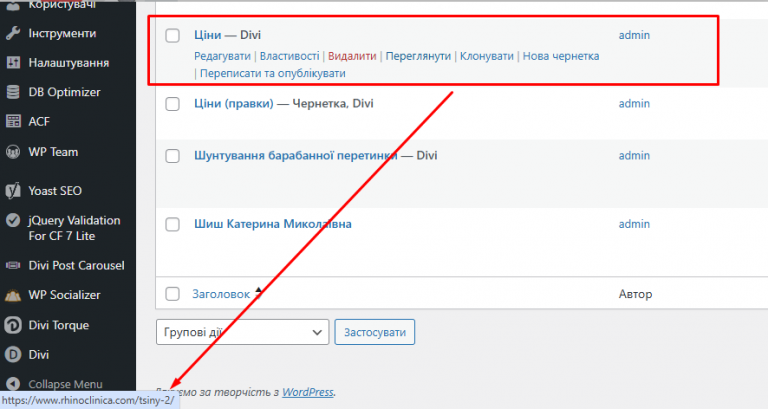The height and width of the screenshot is (409, 768).
Task: Click the WordPress footer link
Action: [308, 392]
